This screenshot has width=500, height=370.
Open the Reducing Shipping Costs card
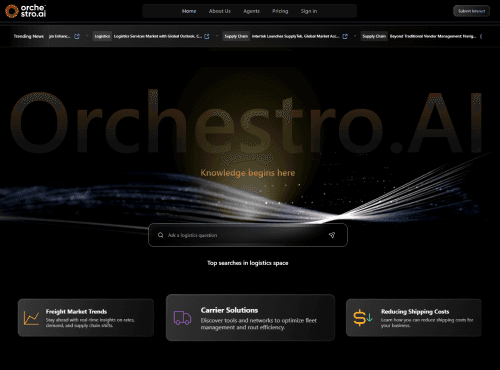click(414, 318)
